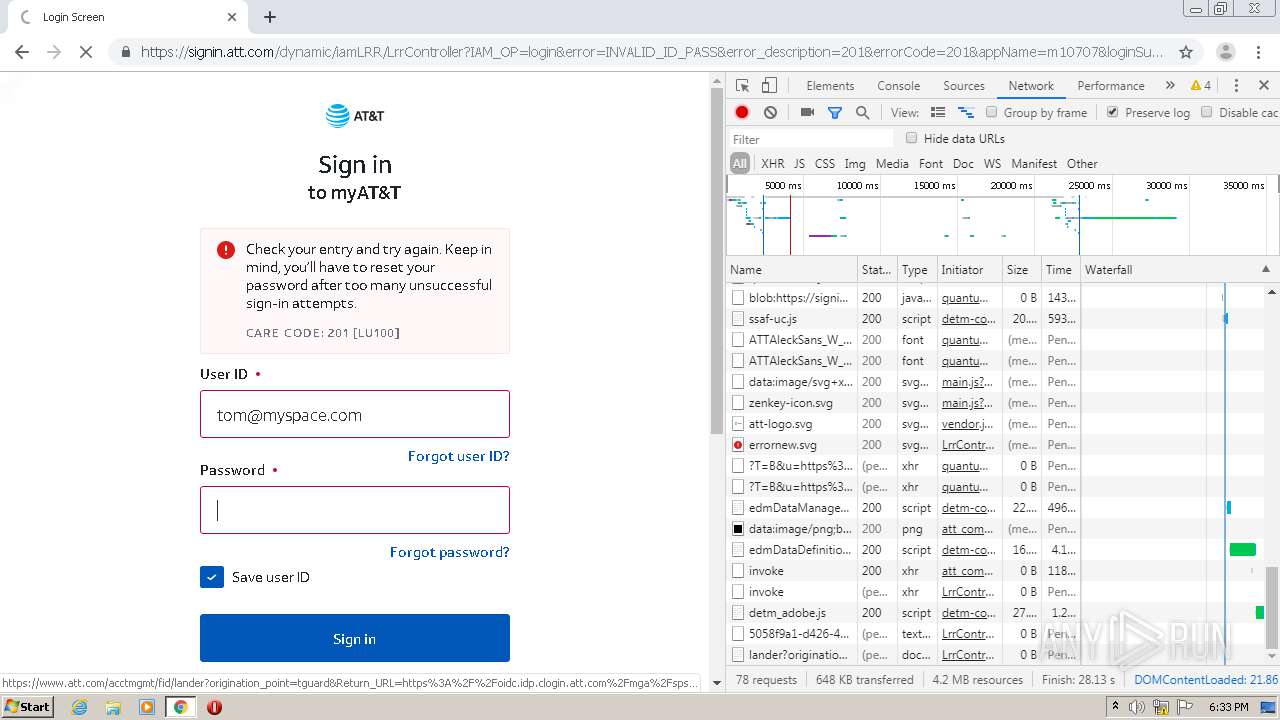Viewport: 1280px width, 720px height.
Task: Stop loading the page
Action: point(86,52)
